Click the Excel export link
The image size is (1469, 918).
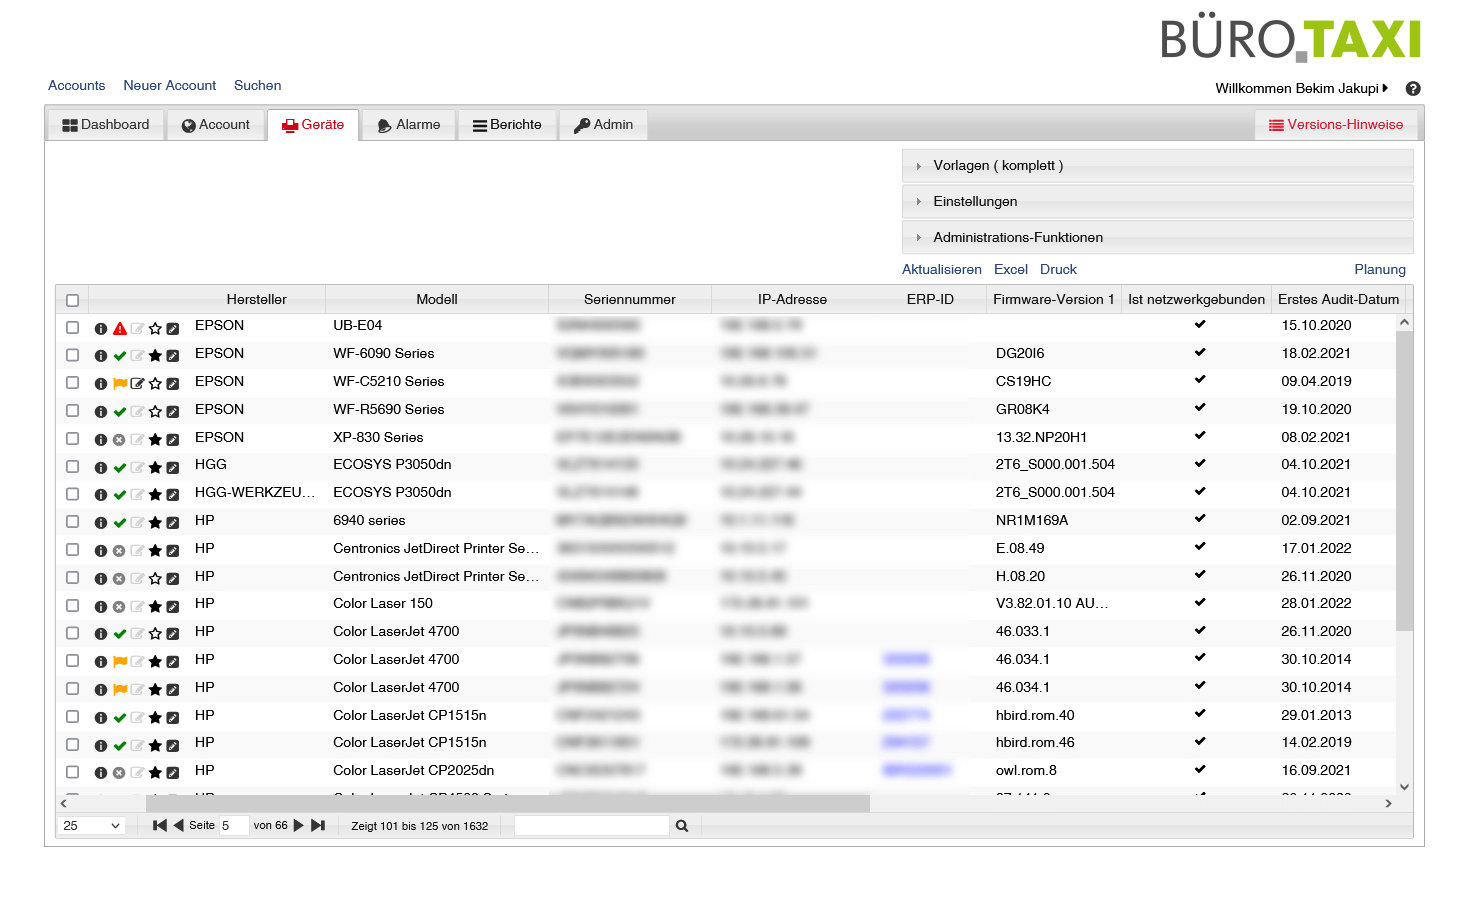(x=1010, y=270)
